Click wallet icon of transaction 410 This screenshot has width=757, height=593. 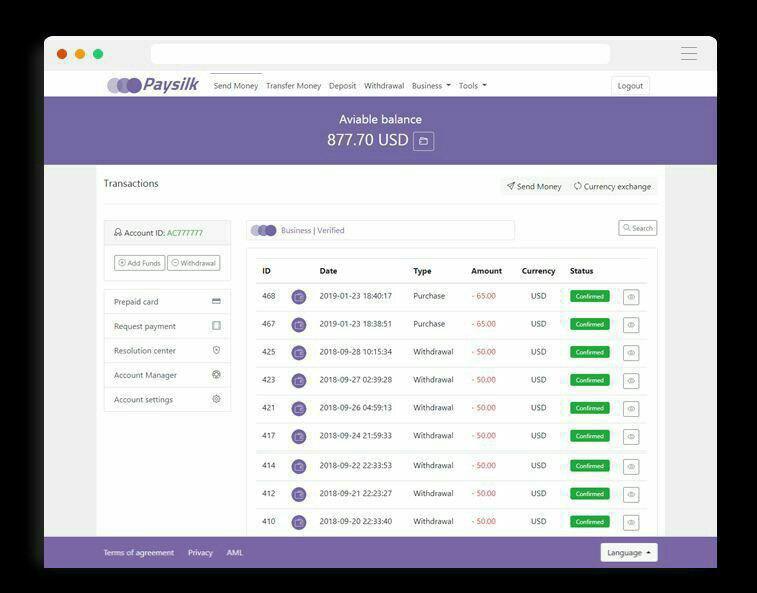pos(299,522)
